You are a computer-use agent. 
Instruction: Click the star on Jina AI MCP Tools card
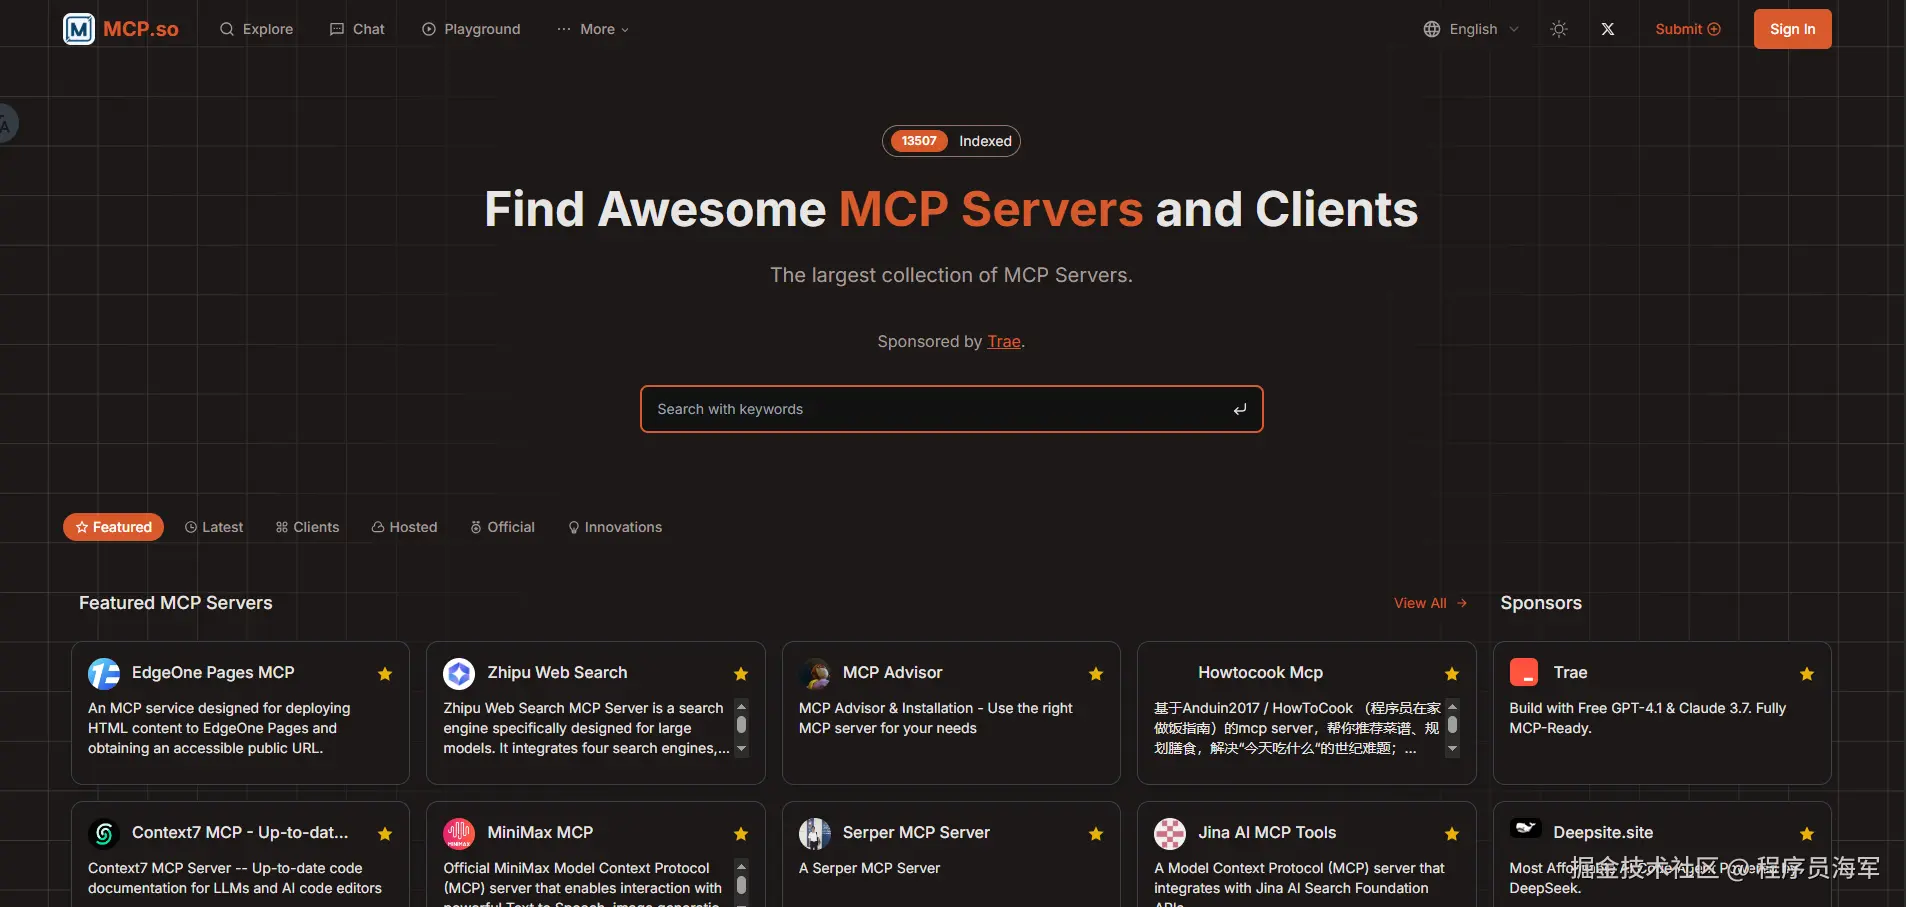click(1452, 834)
